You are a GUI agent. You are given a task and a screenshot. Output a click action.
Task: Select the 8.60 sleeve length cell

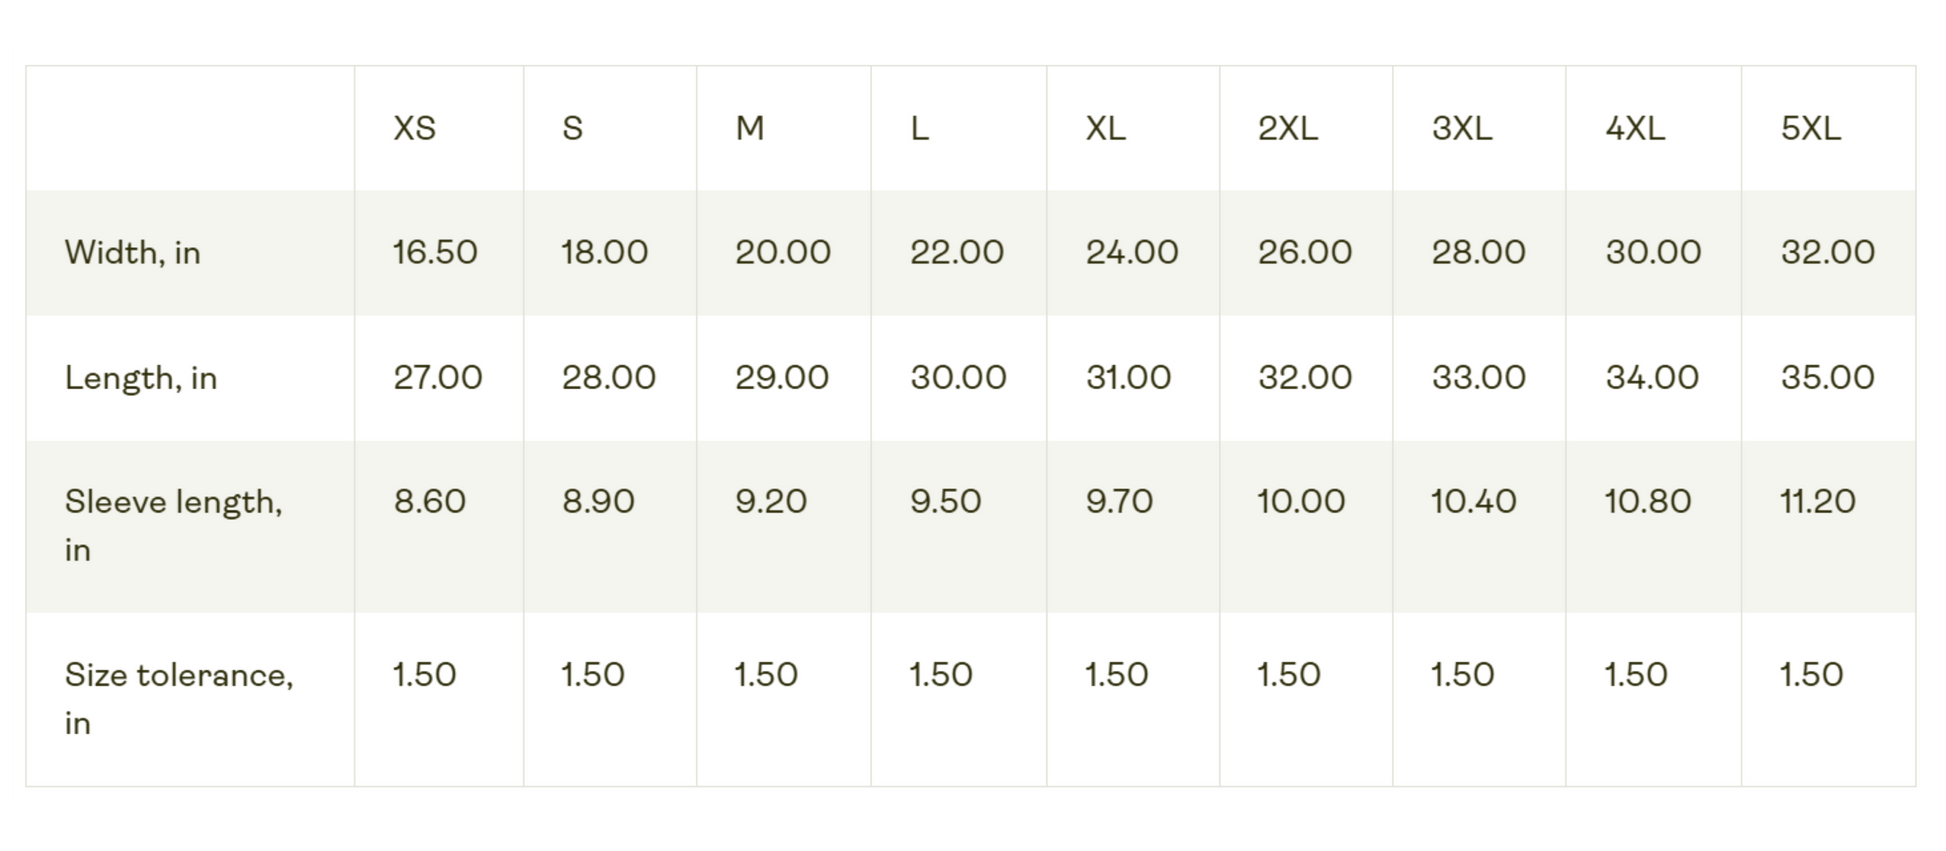[x=429, y=501]
